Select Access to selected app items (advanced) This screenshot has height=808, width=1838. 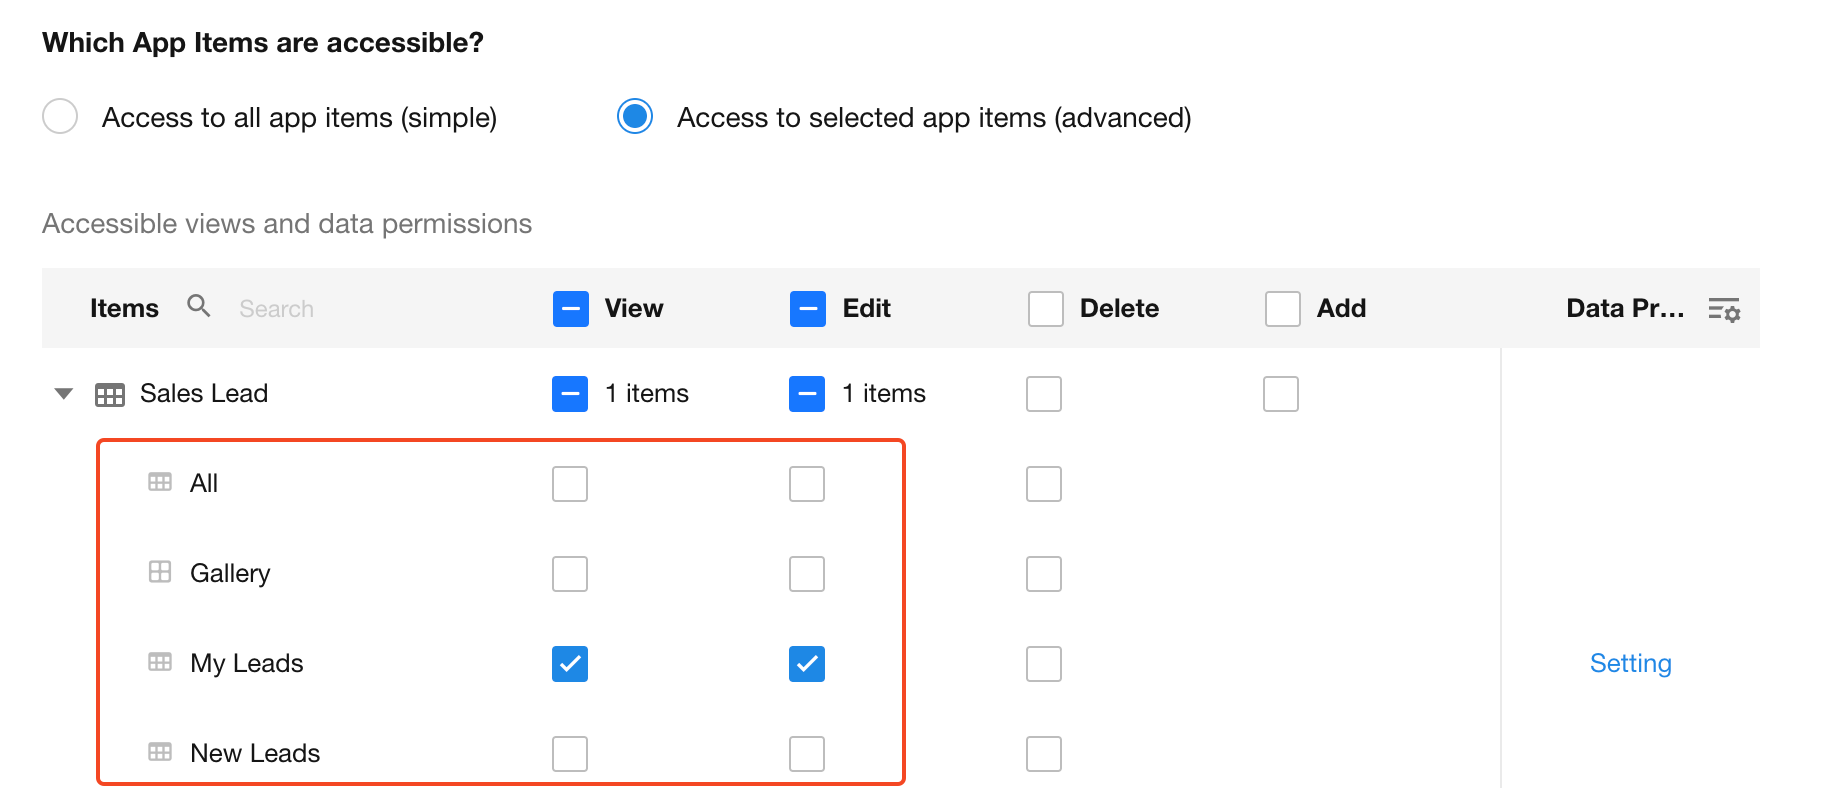click(x=635, y=117)
